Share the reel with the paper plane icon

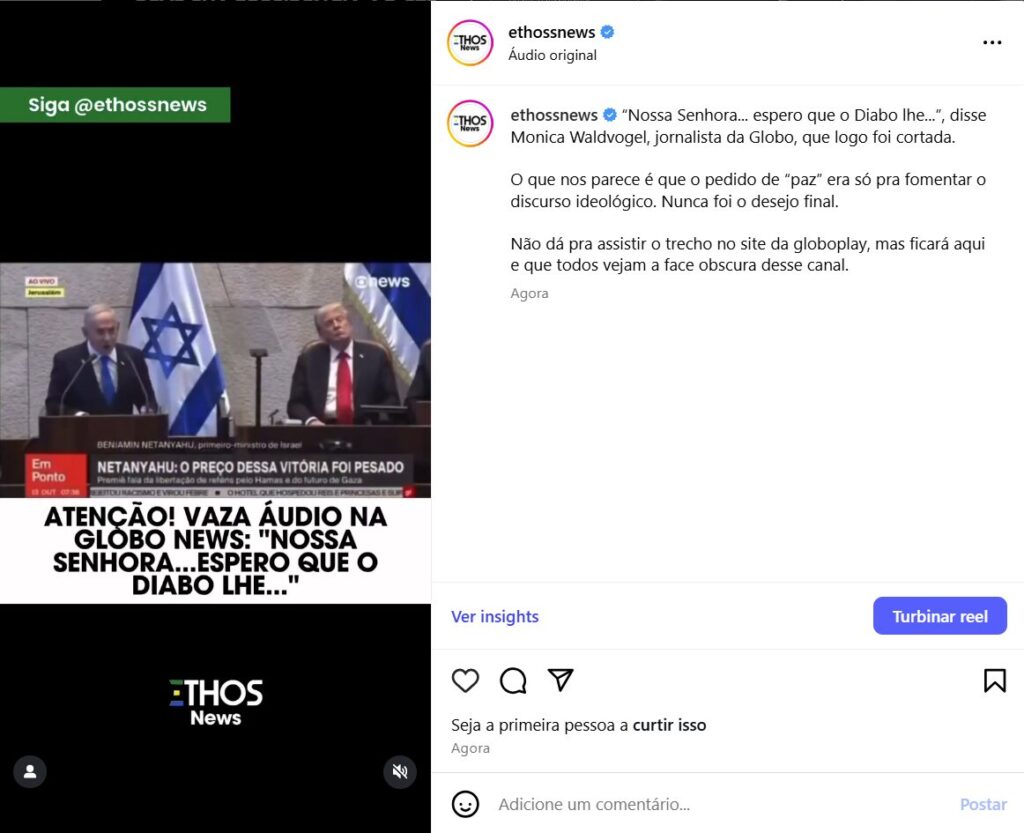point(560,680)
